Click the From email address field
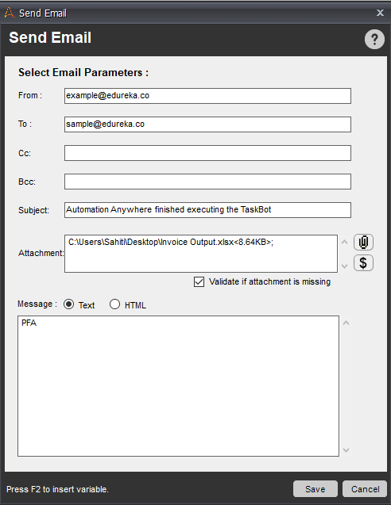Viewport: 391px width, 505px height. pos(208,96)
